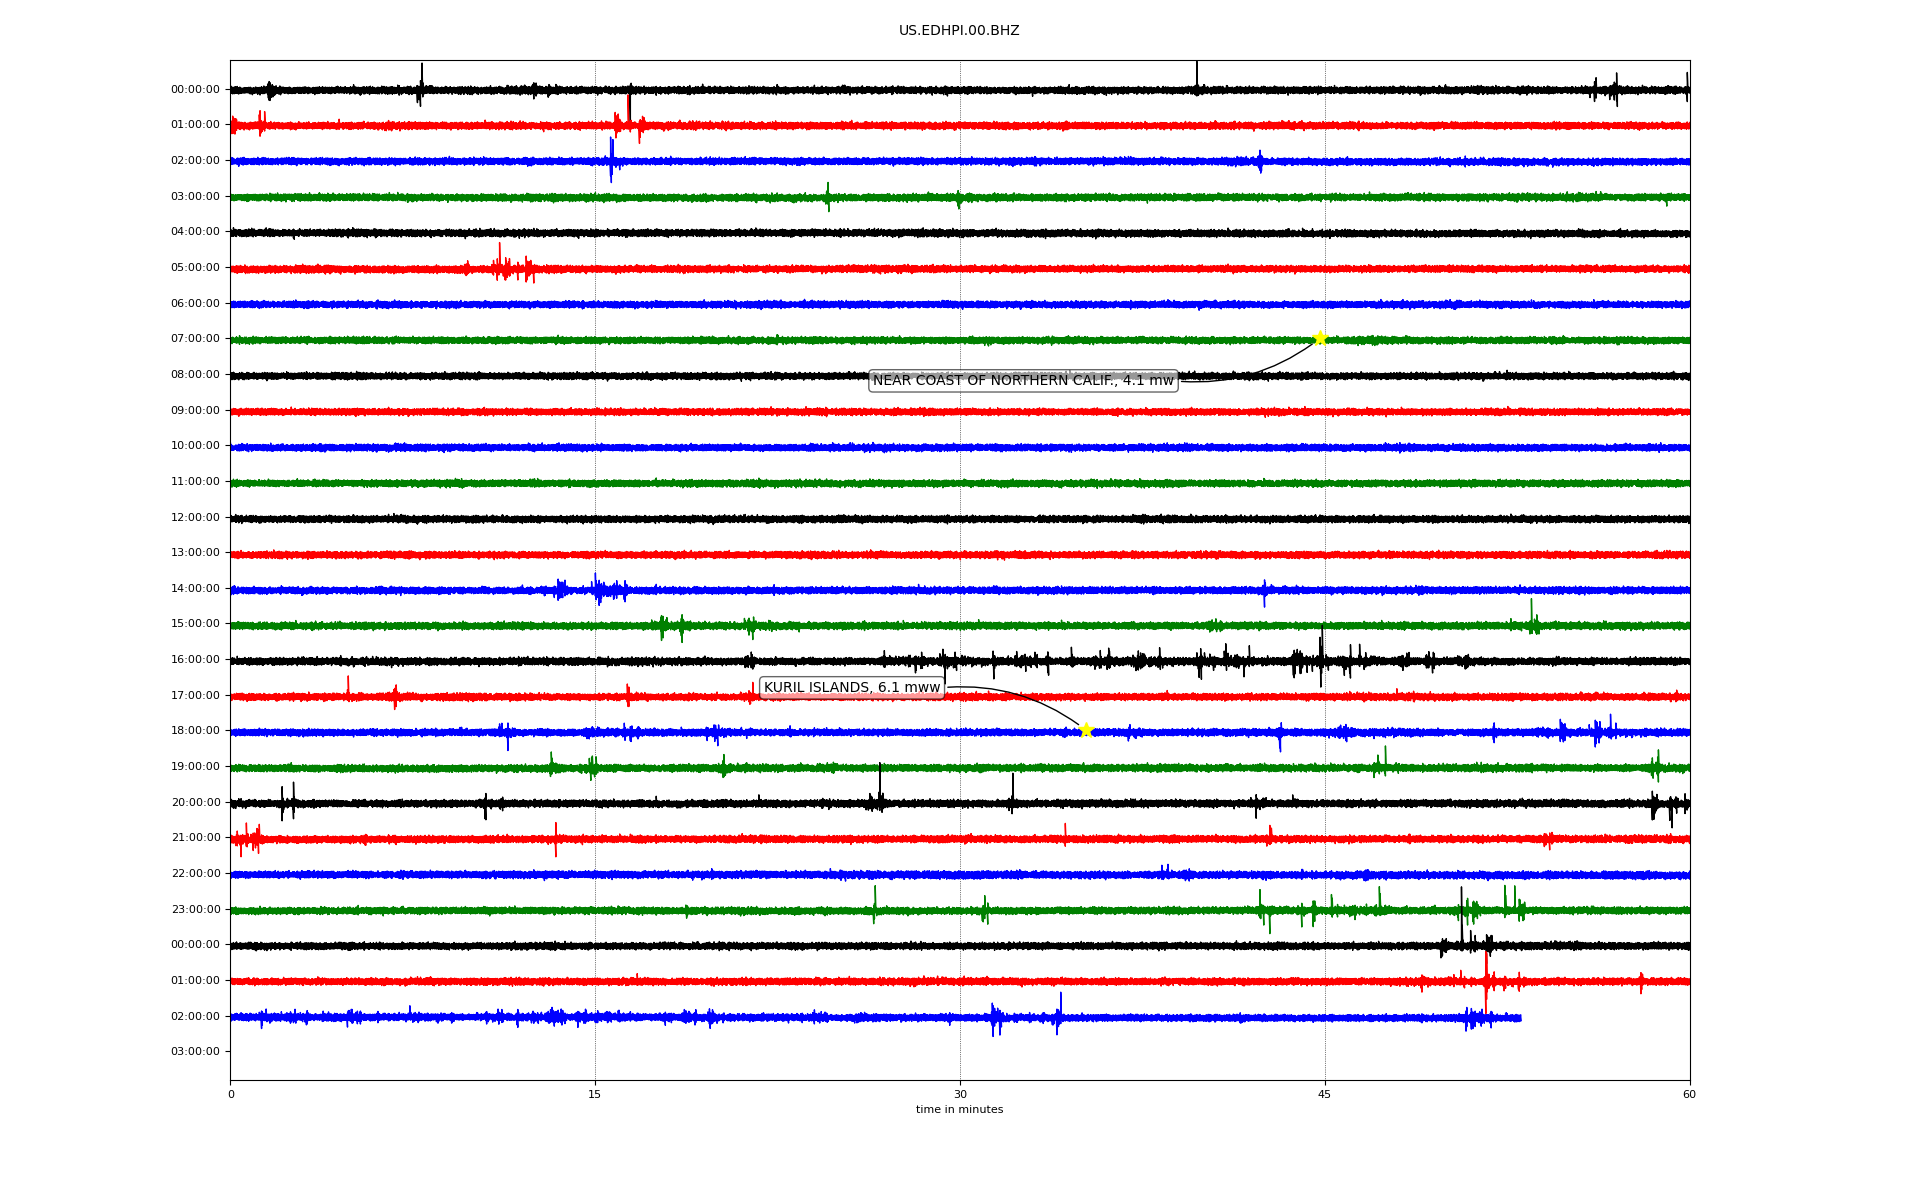
Task: Click the 16:00:00 row label
Action: [195, 659]
